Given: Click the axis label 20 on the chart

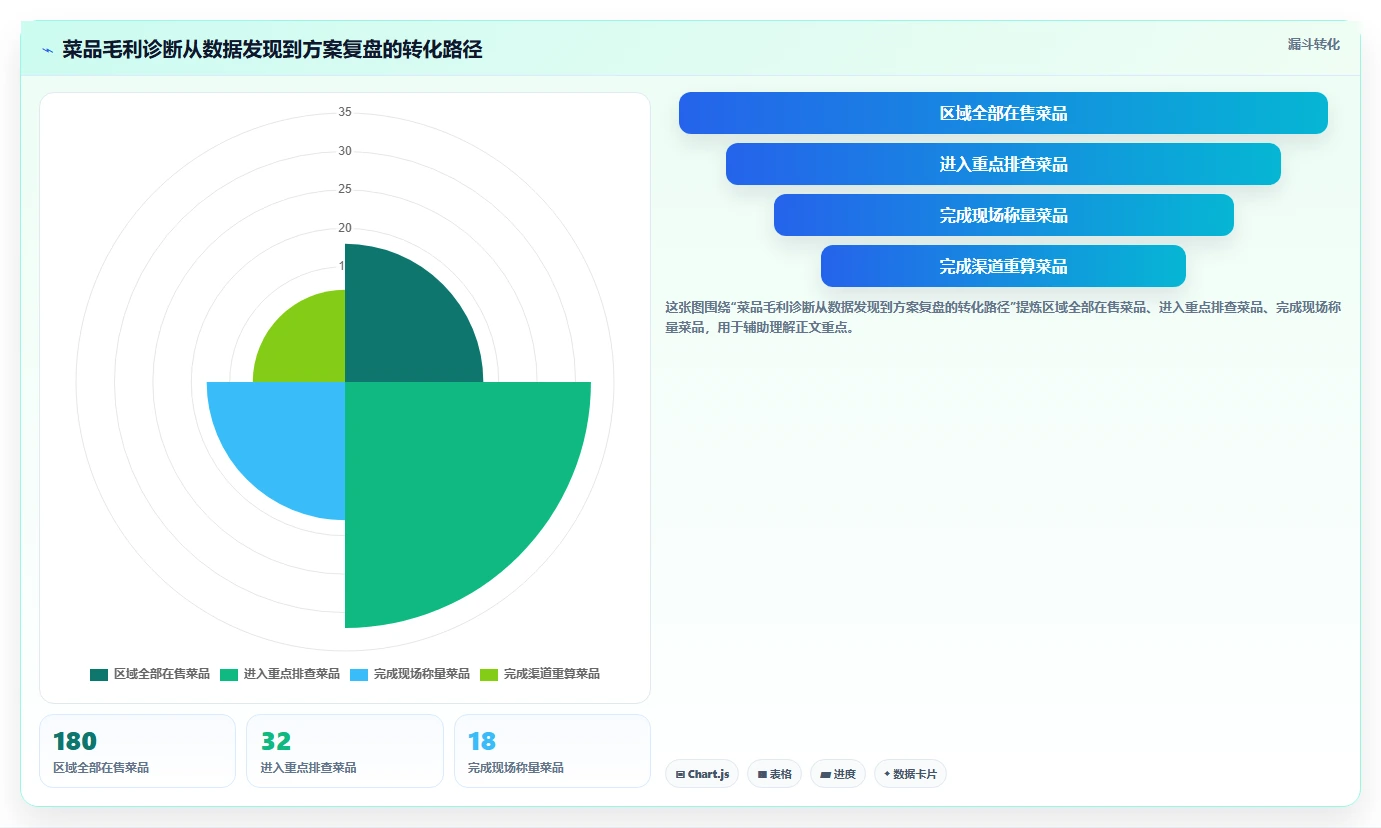Looking at the screenshot, I should (345, 227).
